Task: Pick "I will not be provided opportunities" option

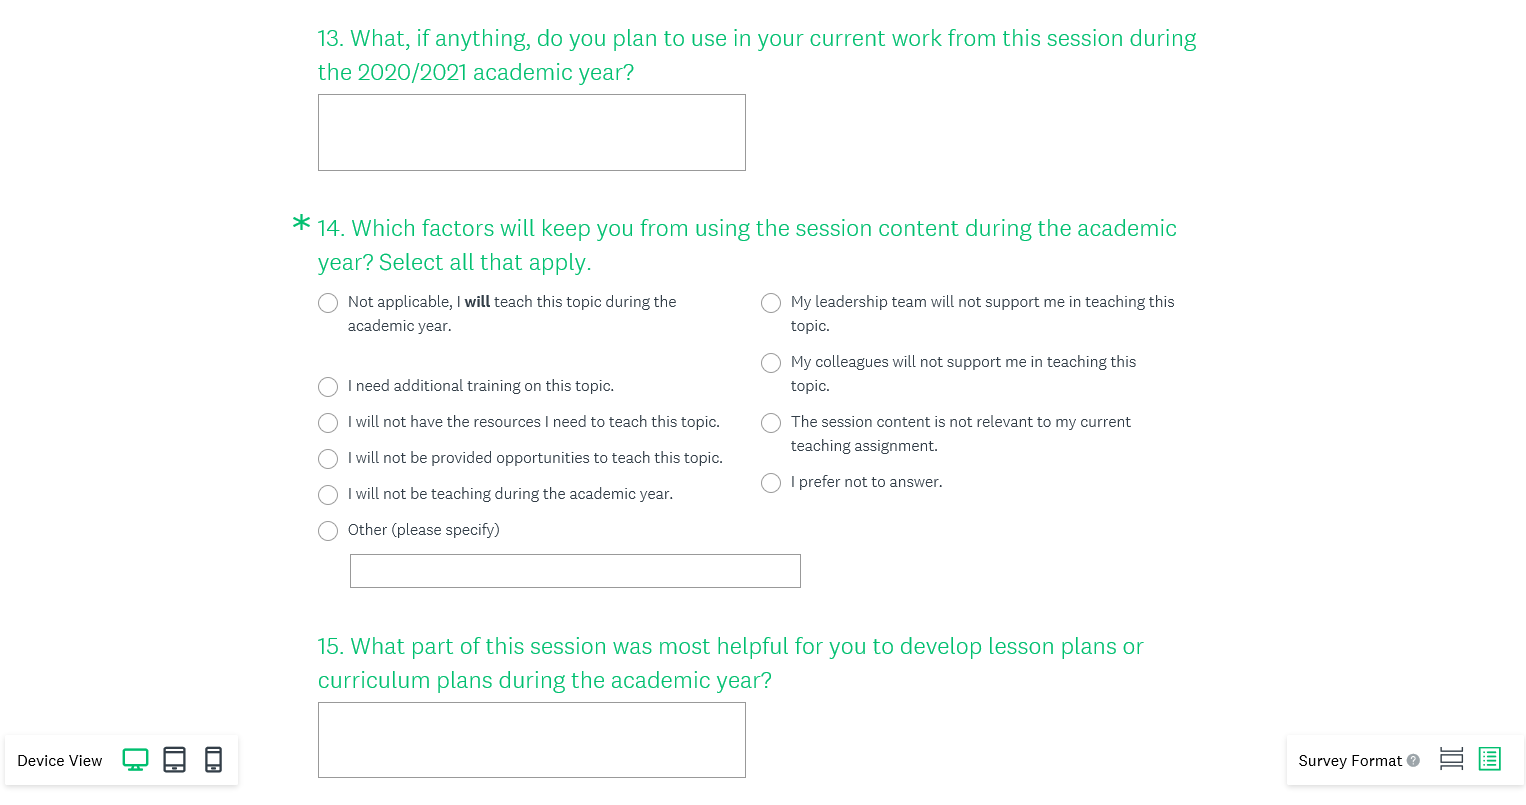Action: click(x=328, y=459)
